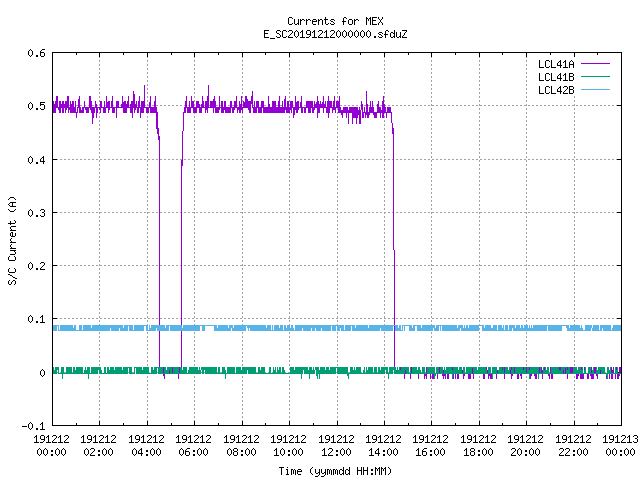
Task: Click the -0.1 y-axis tick label
Action: [x=33, y=426]
